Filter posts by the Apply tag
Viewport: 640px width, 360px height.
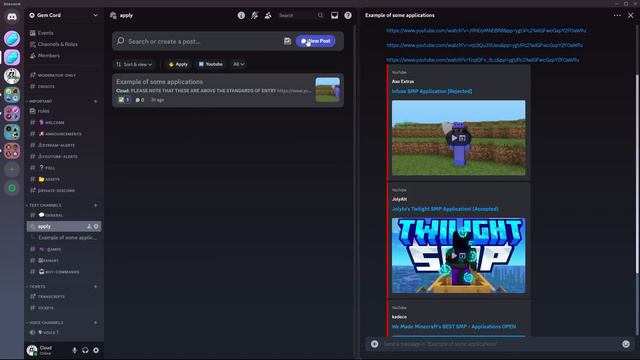(x=178, y=64)
